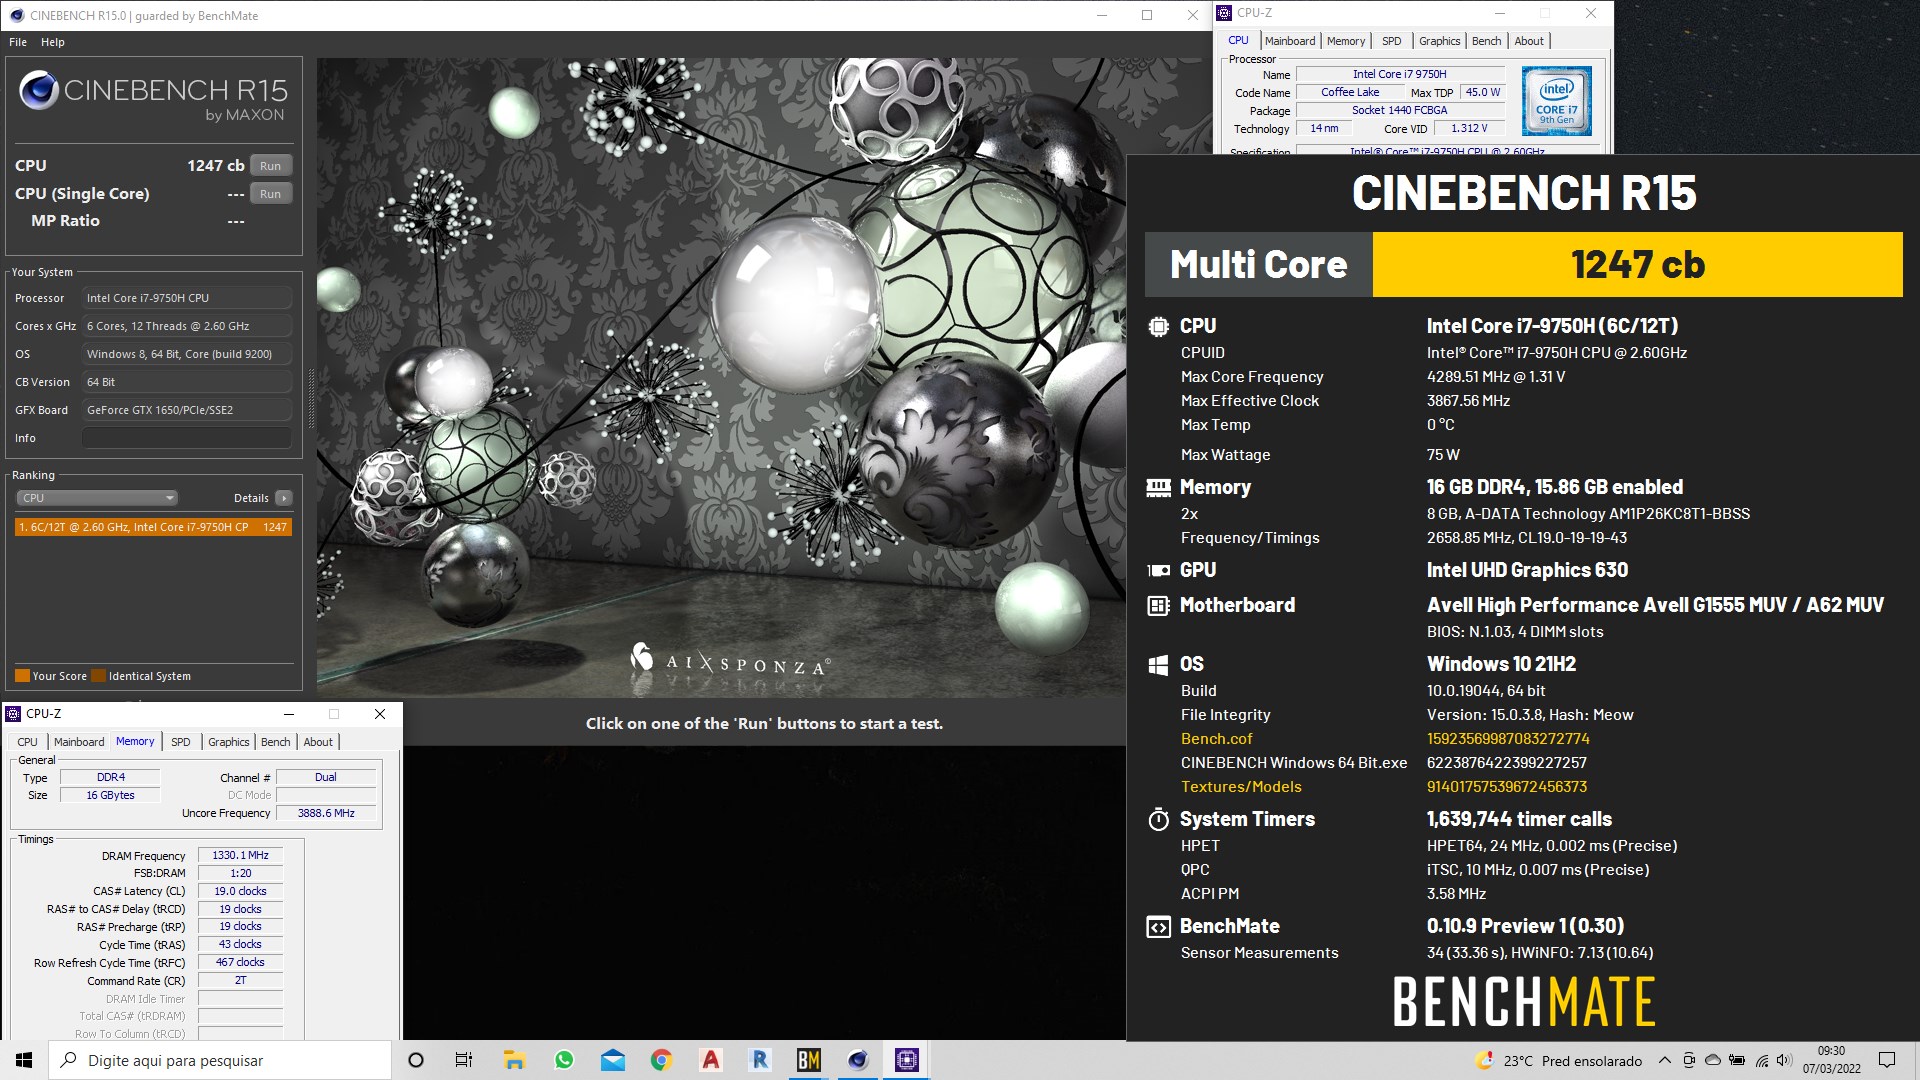Switch to Cinebench on the taskbar
This screenshot has width=1920, height=1080.
[x=858, y=1060]
